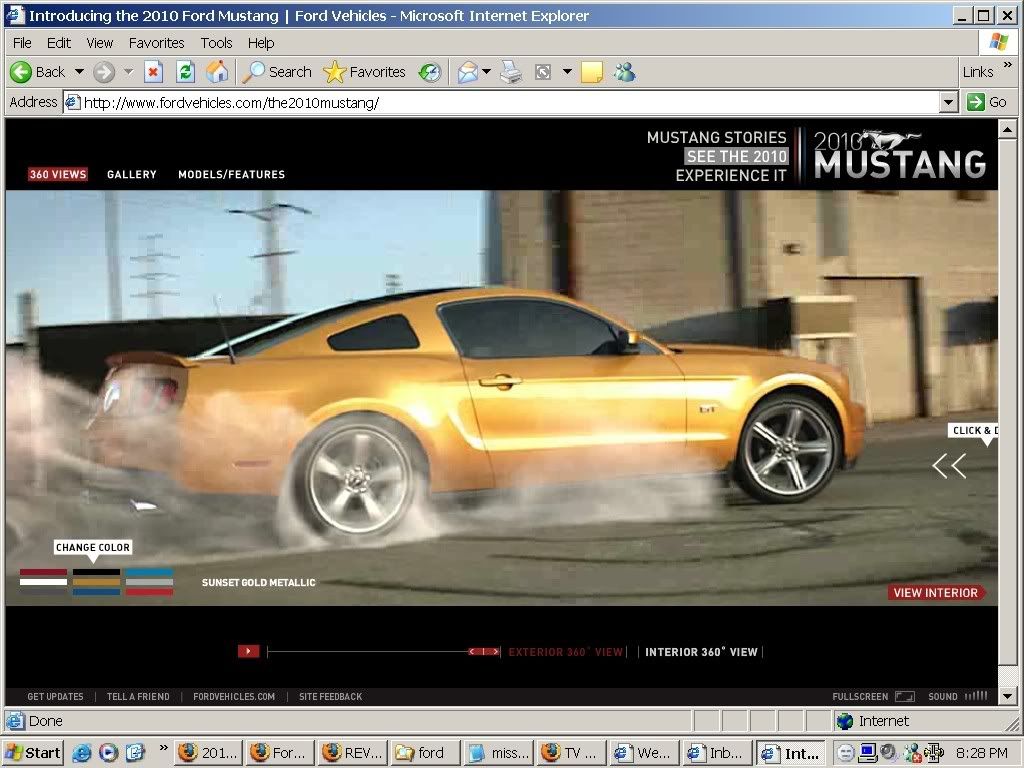Print the page with the printer icon
This screenshot has height=768, width=1024.
[511, 72]
